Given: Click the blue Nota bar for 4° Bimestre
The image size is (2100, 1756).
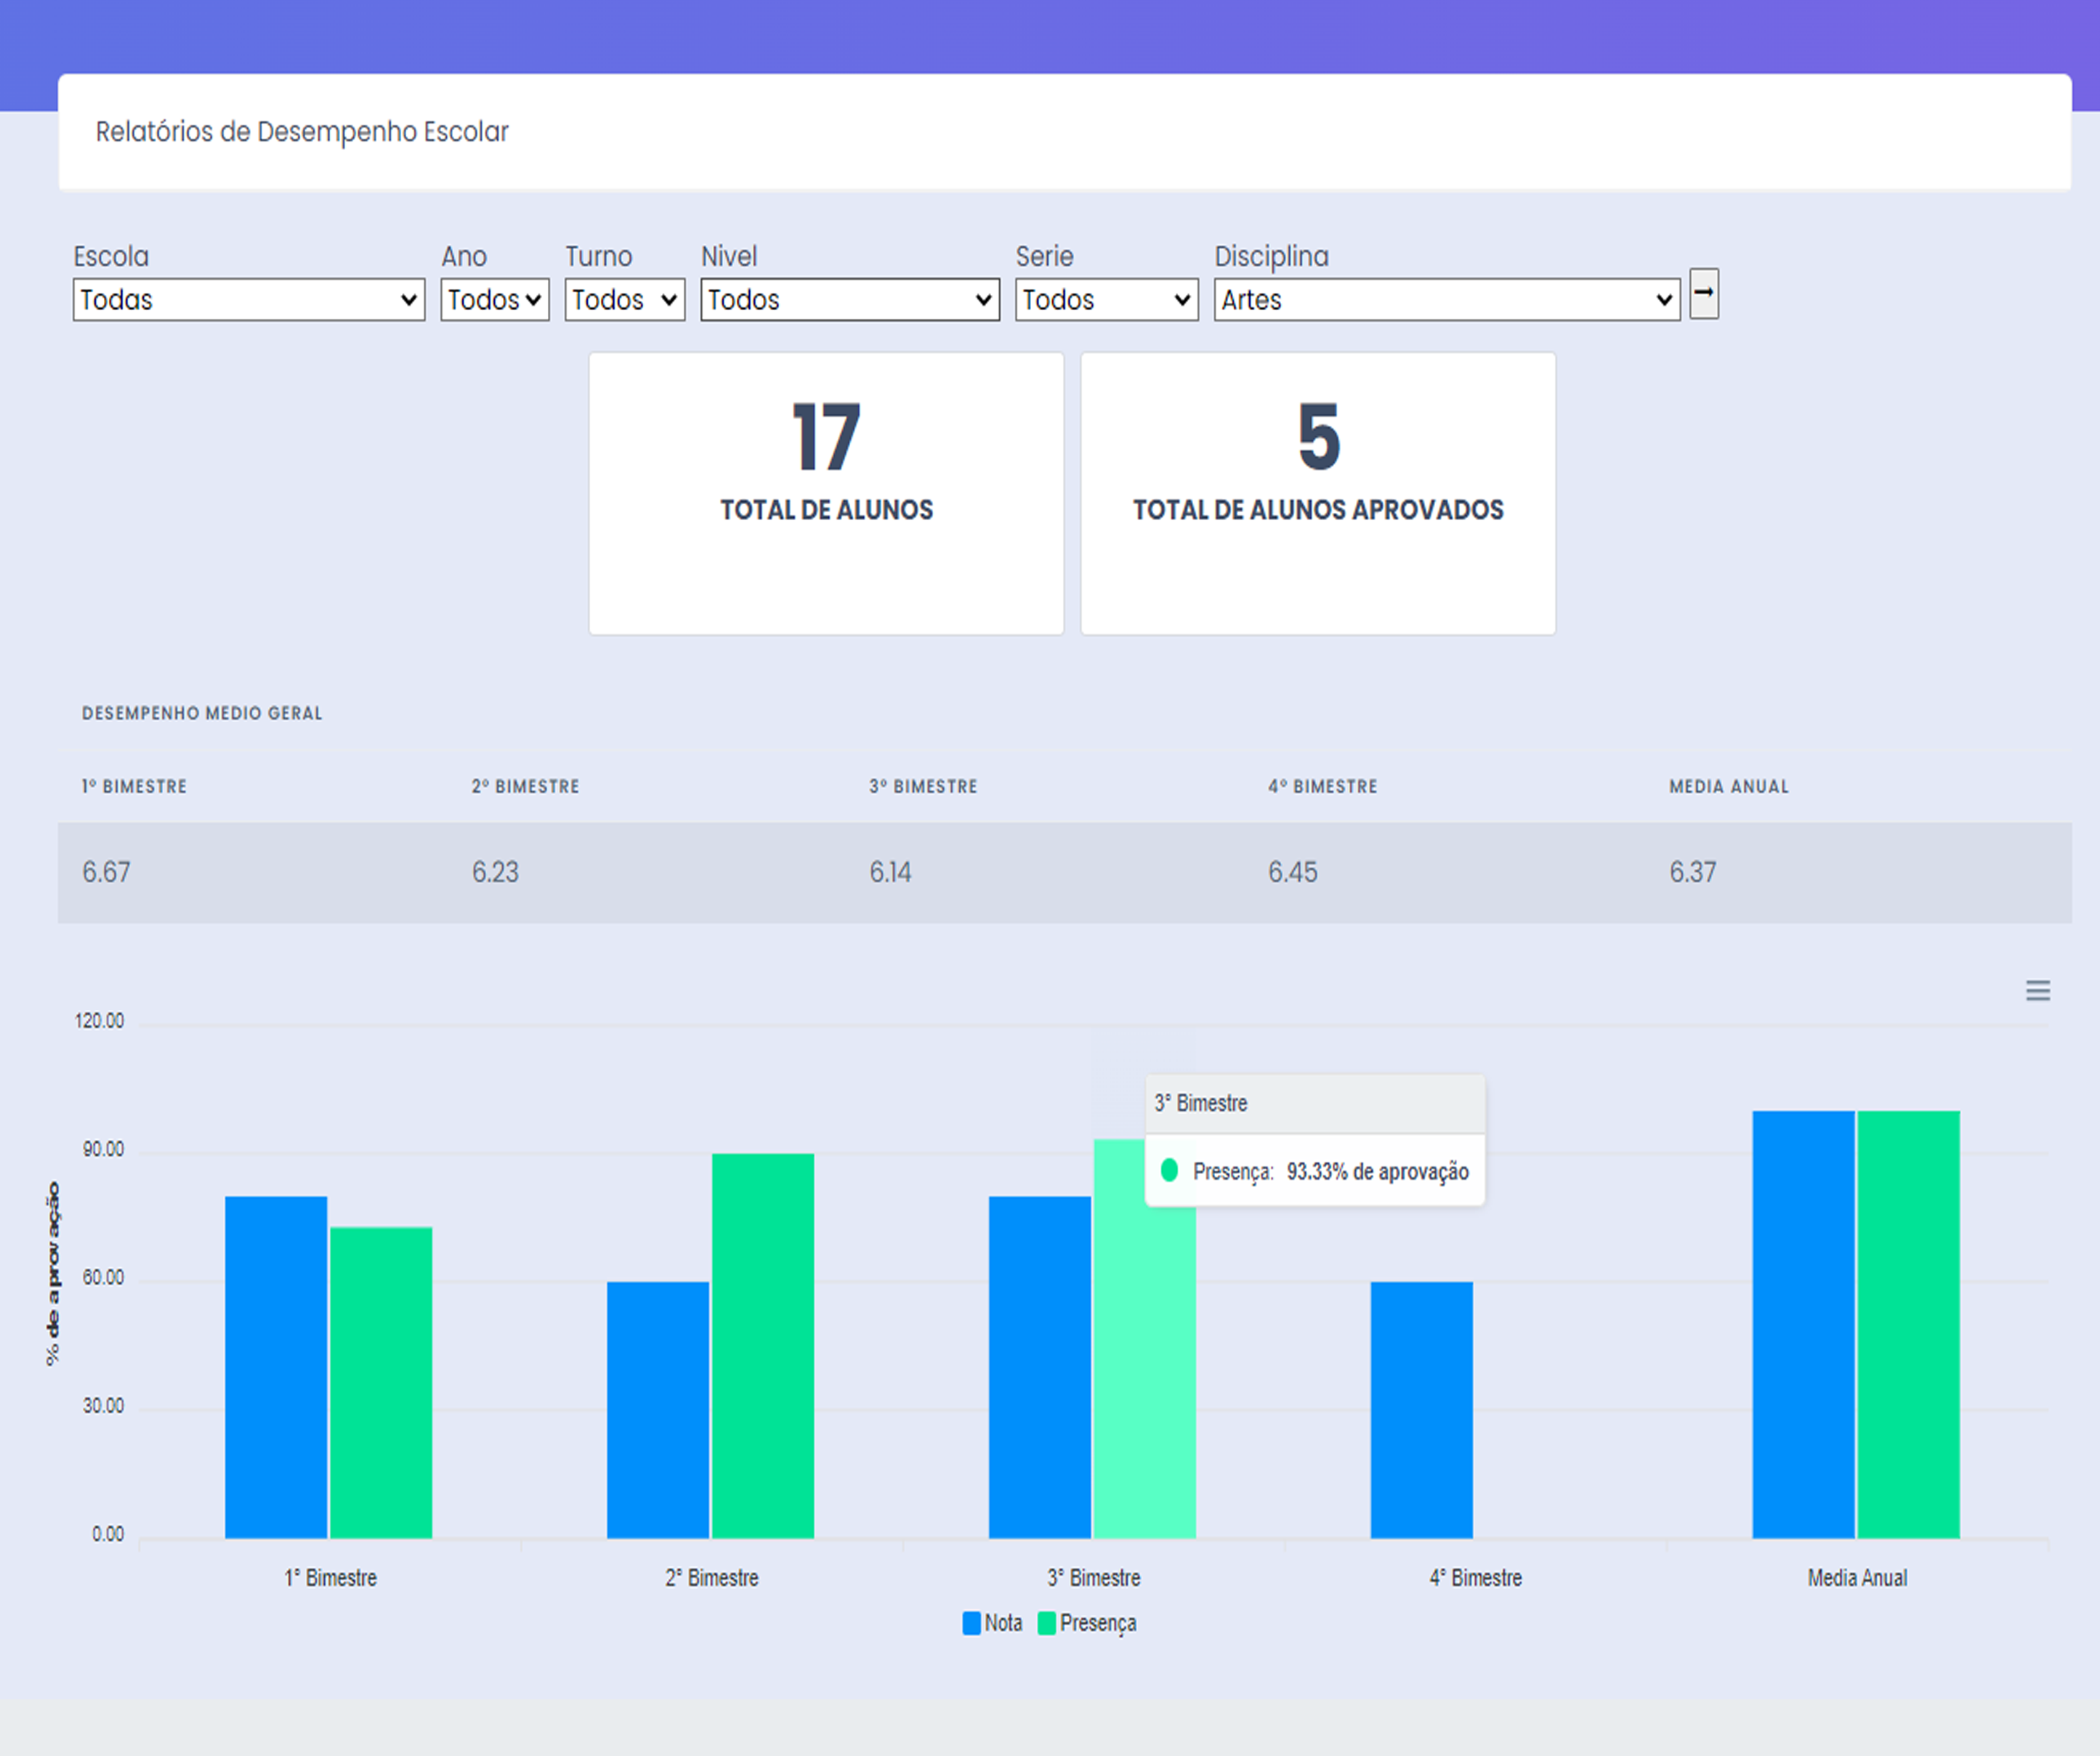Looking at the screenshot, I should (1421, 1409).
